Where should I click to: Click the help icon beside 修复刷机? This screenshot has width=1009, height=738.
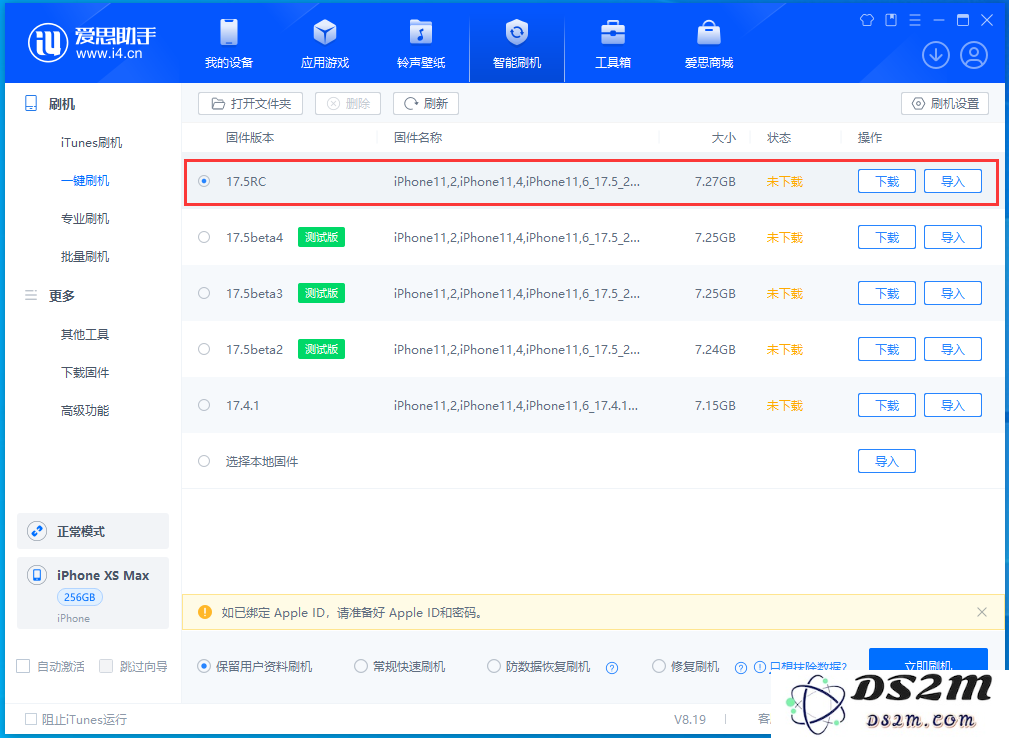pyautogui.click(x=741, y=668)
